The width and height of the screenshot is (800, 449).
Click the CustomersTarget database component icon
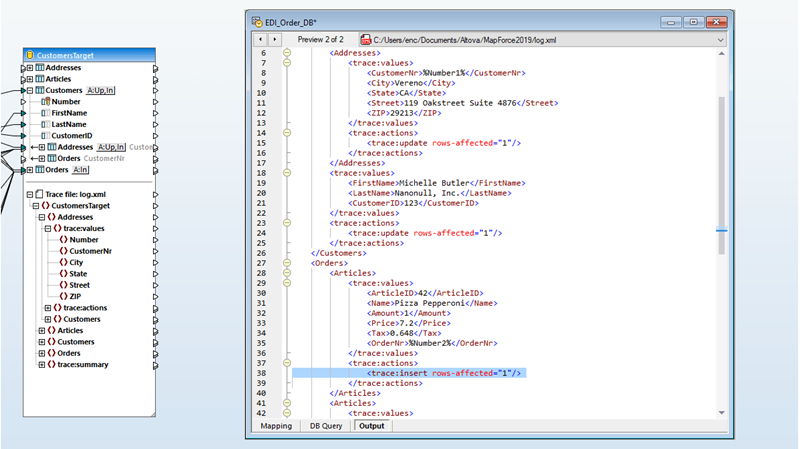pyautogui.click(x=33, y=55)
